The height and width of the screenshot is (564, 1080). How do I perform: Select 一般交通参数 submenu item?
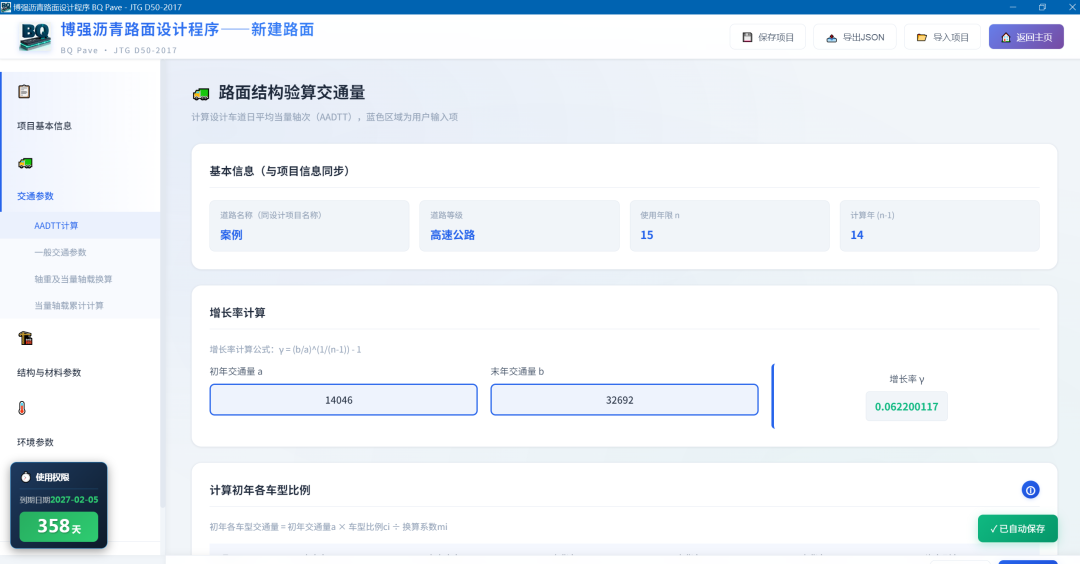coord(61,253)
